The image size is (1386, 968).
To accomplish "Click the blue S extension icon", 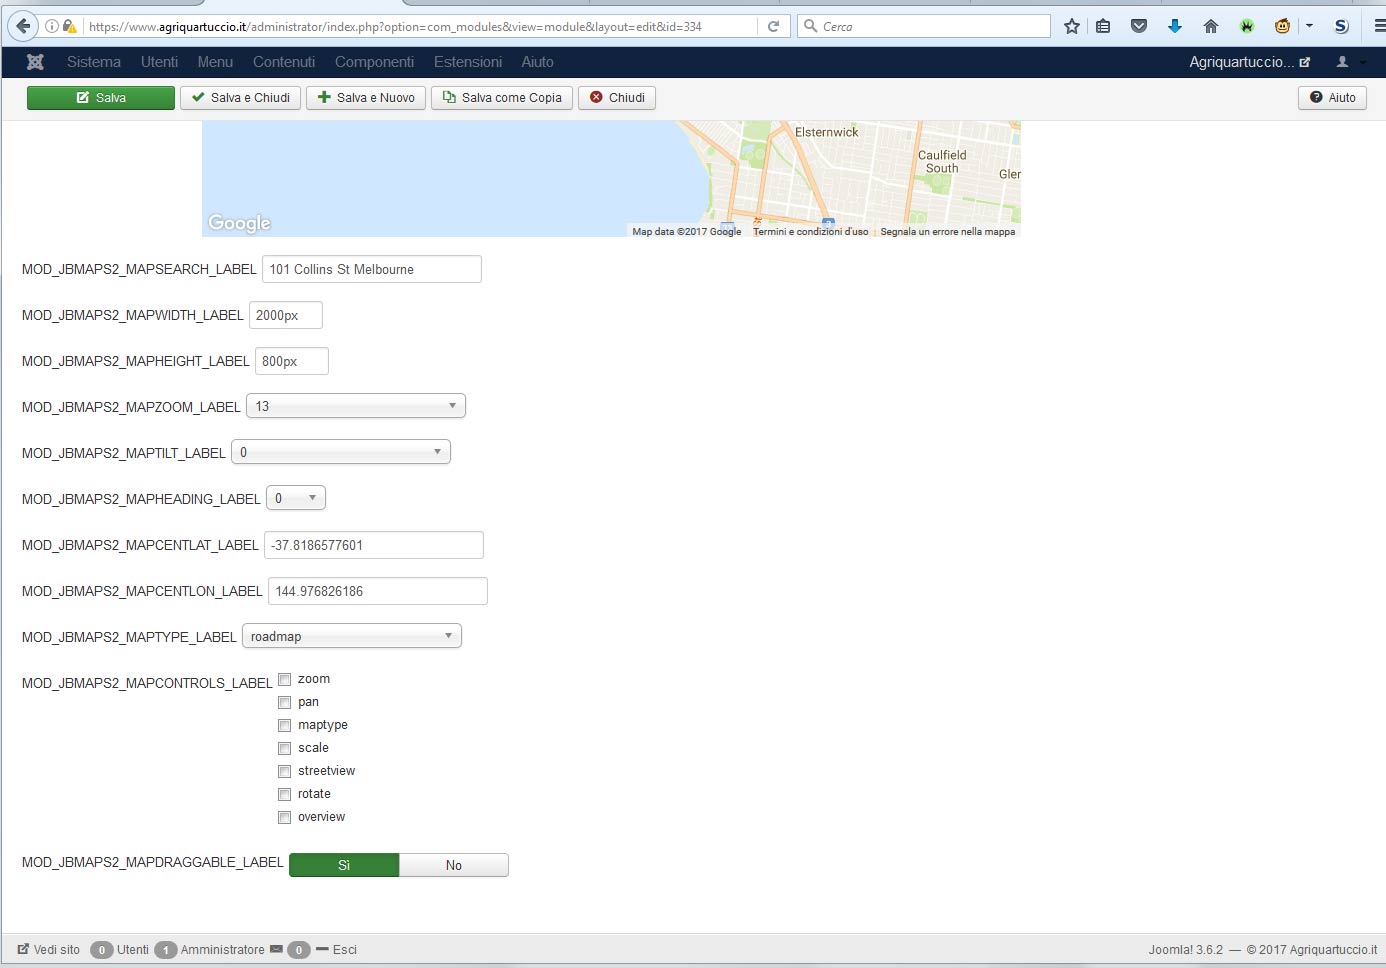I will [x=1342, y=26].
